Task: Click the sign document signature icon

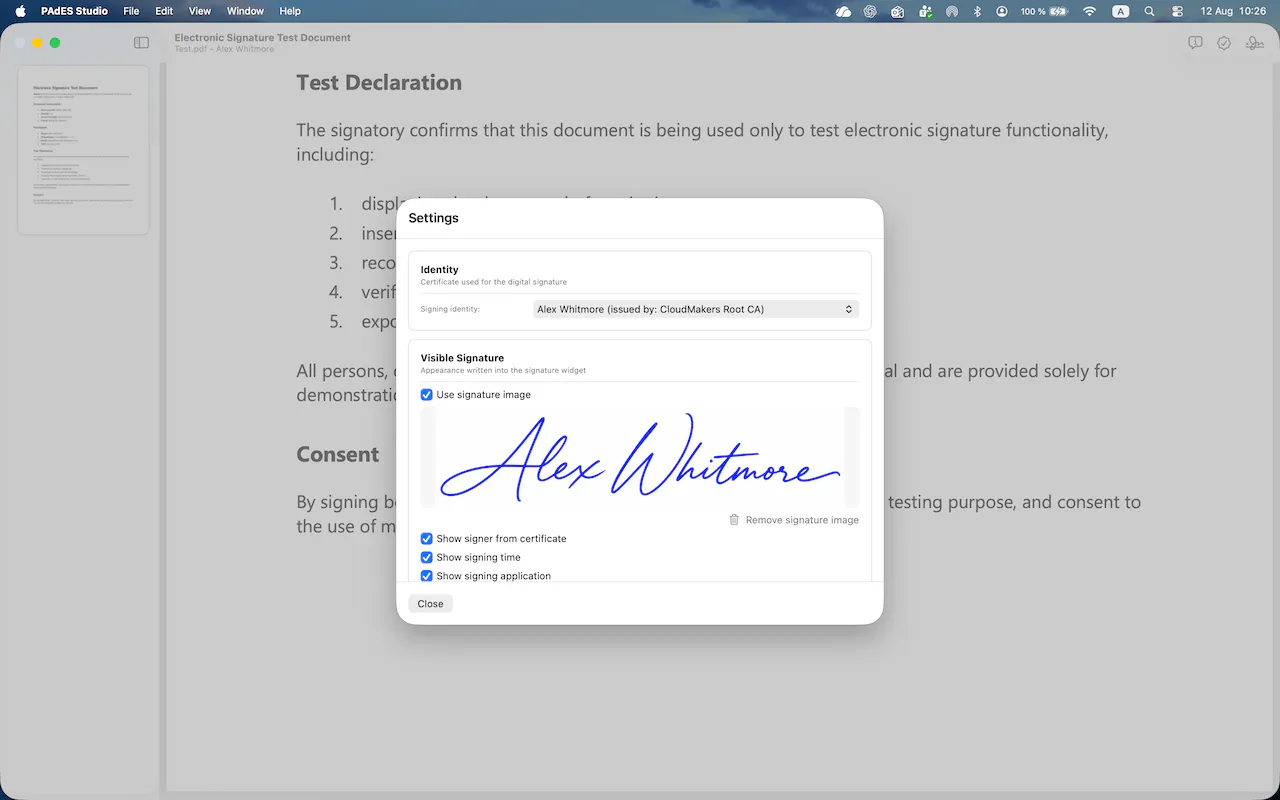Action: tap(1254, 43)
